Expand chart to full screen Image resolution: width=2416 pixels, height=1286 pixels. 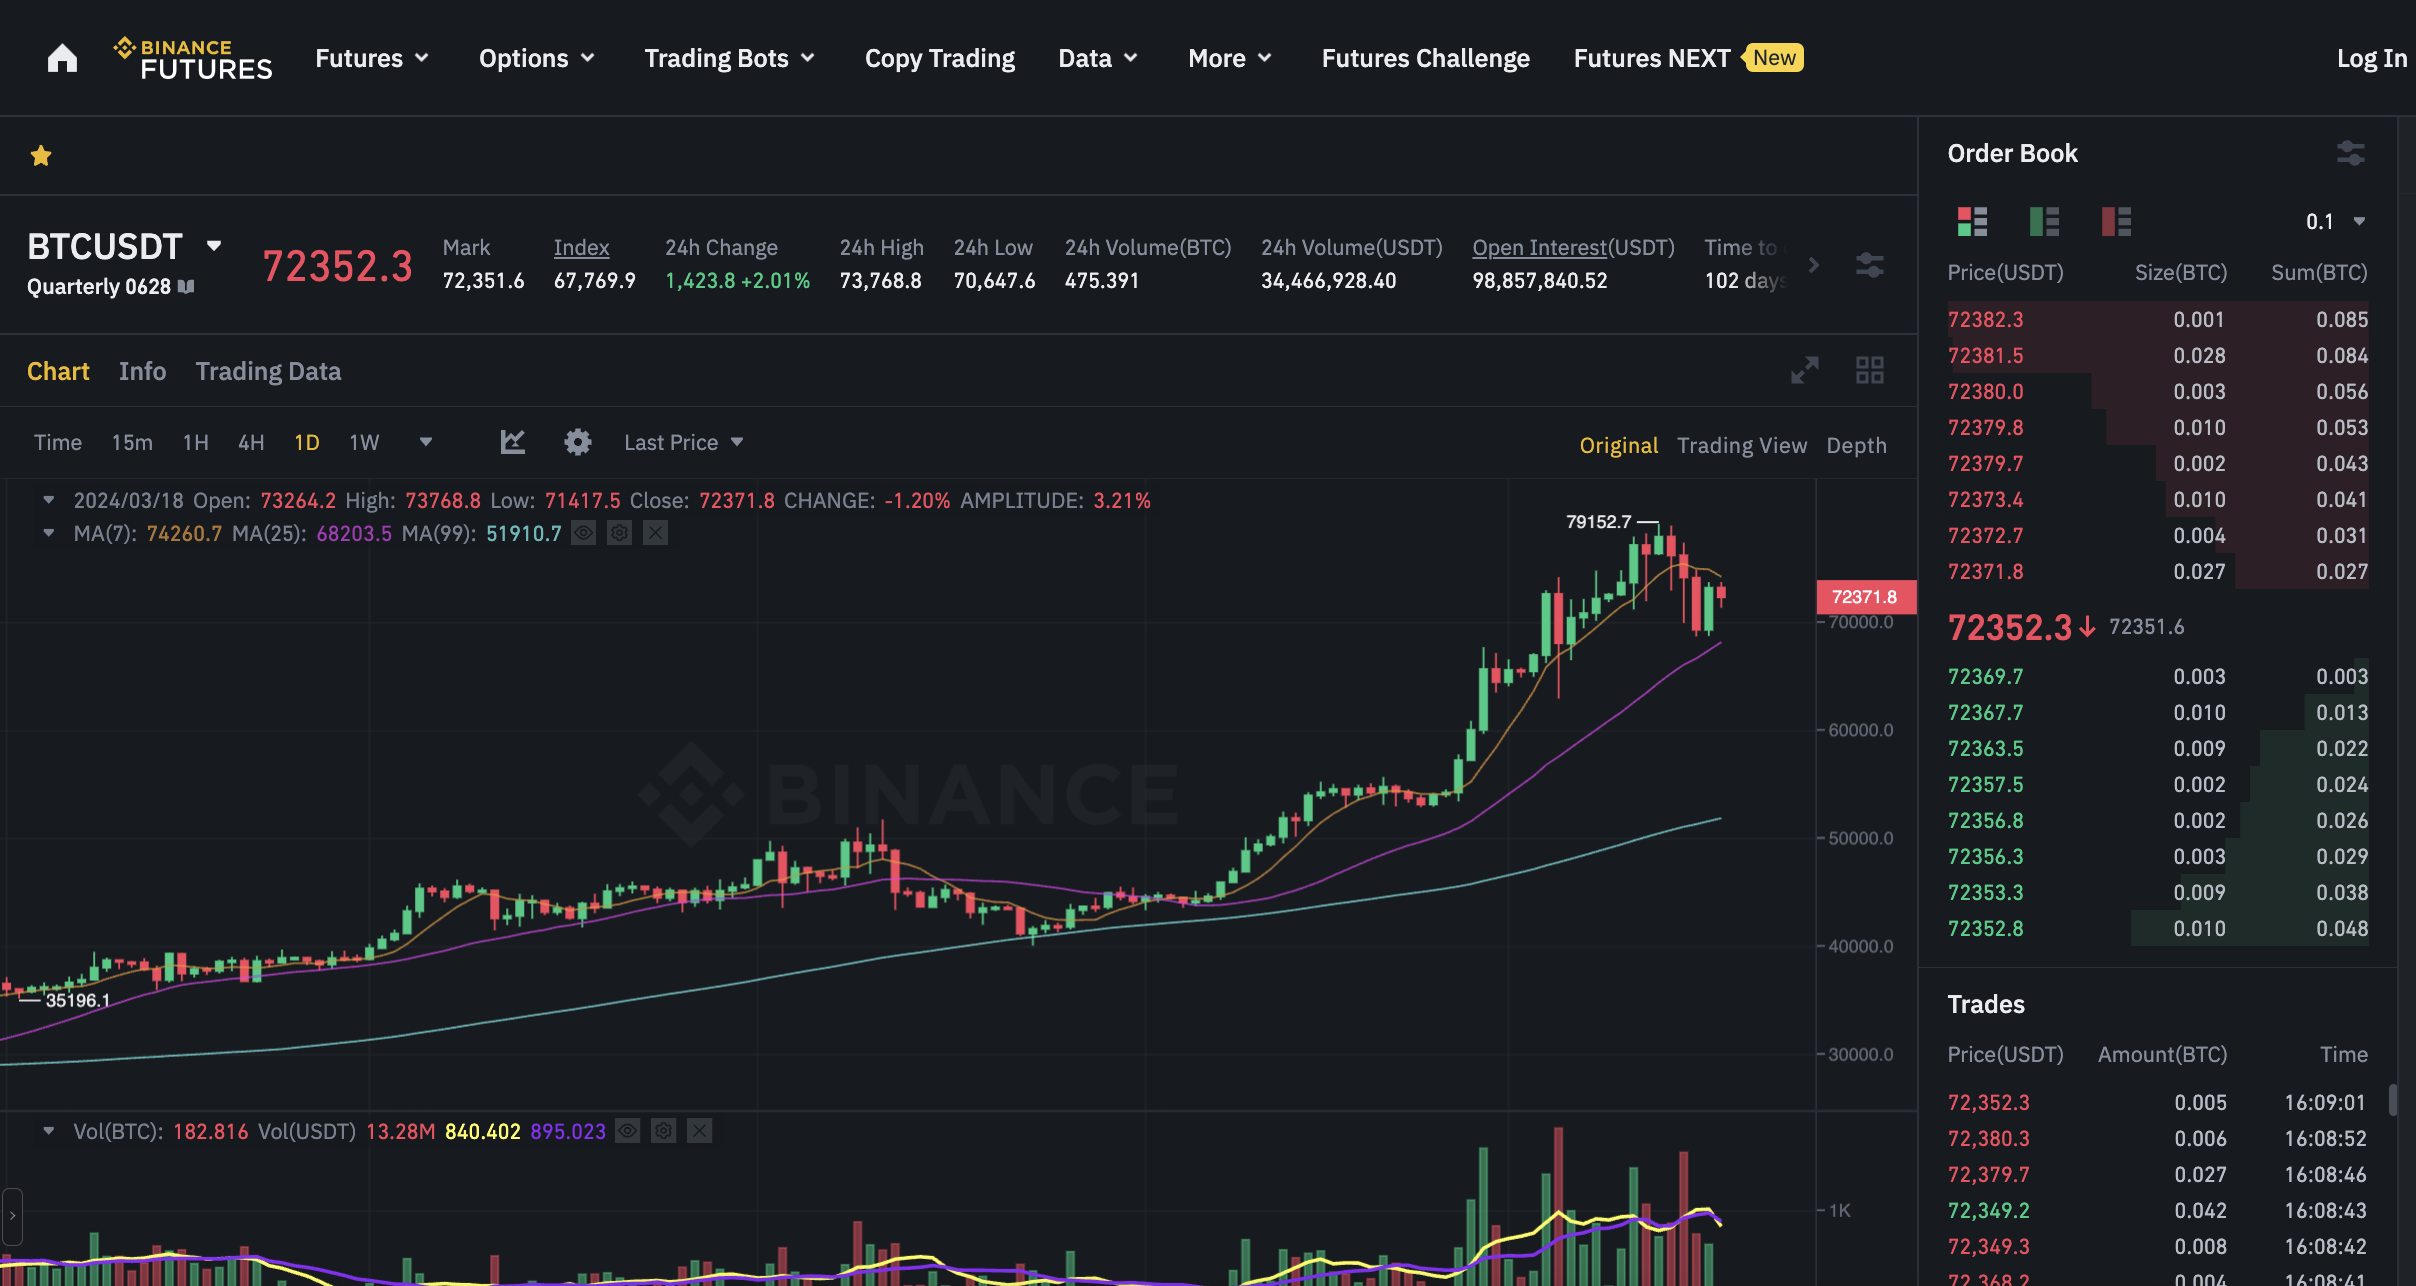1804,371
